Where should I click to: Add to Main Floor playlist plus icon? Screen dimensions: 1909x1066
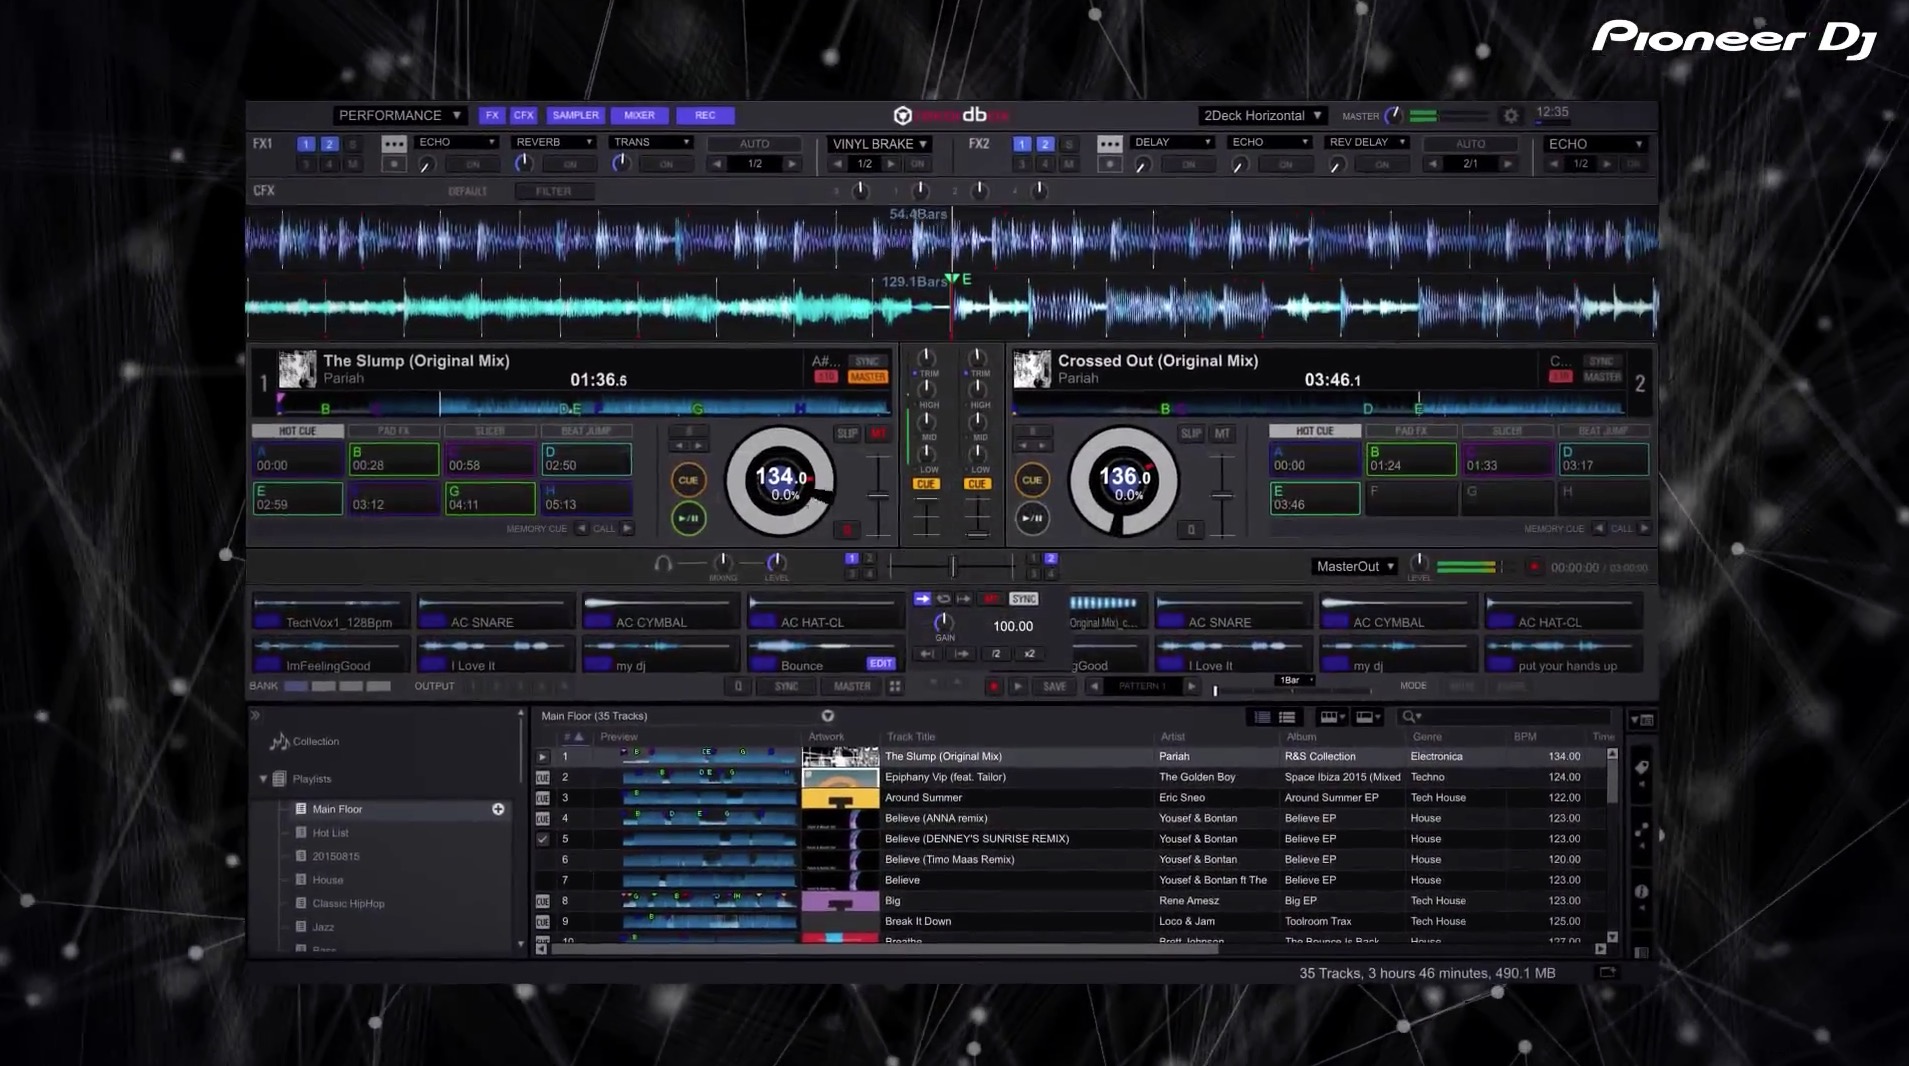tap(498, 809)
